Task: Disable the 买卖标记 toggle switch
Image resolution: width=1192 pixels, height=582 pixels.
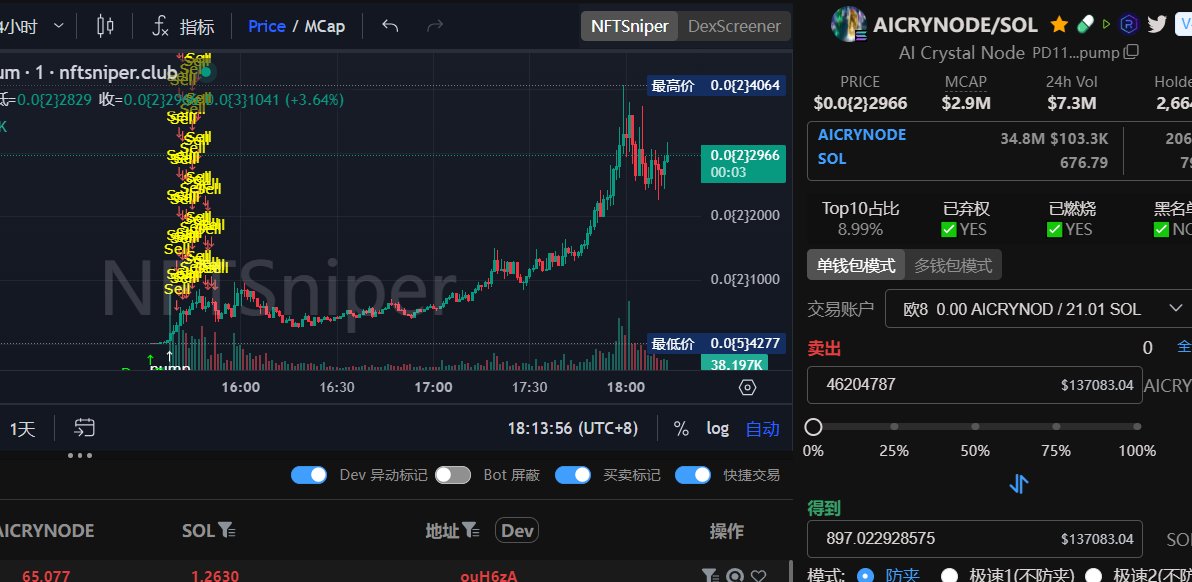Action: [573, 475]
